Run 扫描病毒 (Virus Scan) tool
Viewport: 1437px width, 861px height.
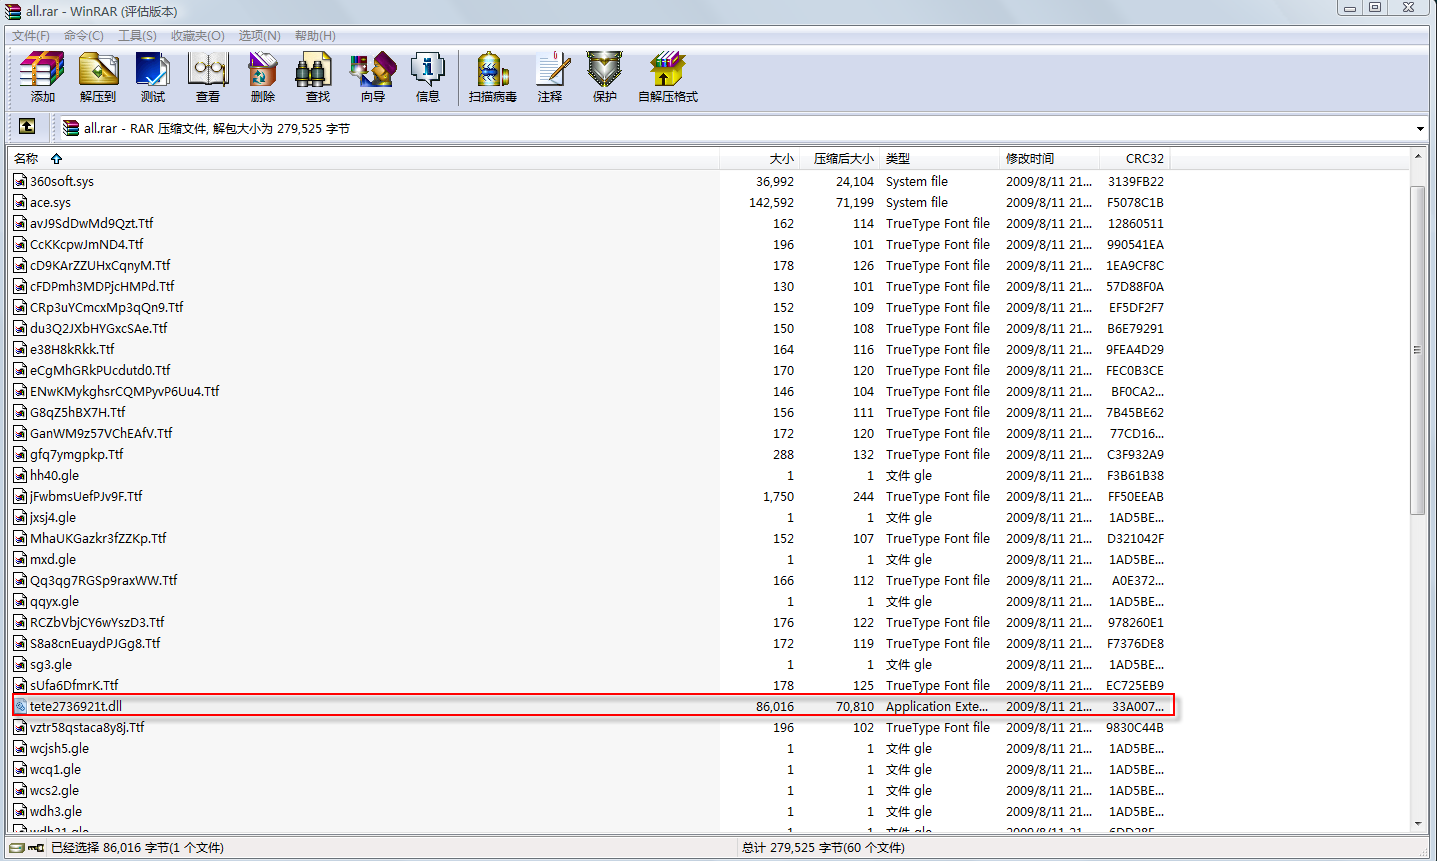[x=493, y=78]
